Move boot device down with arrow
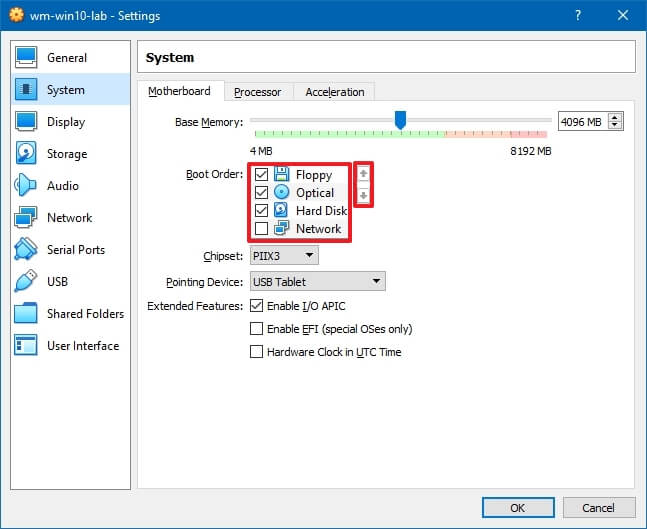647x529 pixels. (x=363, y=195)
